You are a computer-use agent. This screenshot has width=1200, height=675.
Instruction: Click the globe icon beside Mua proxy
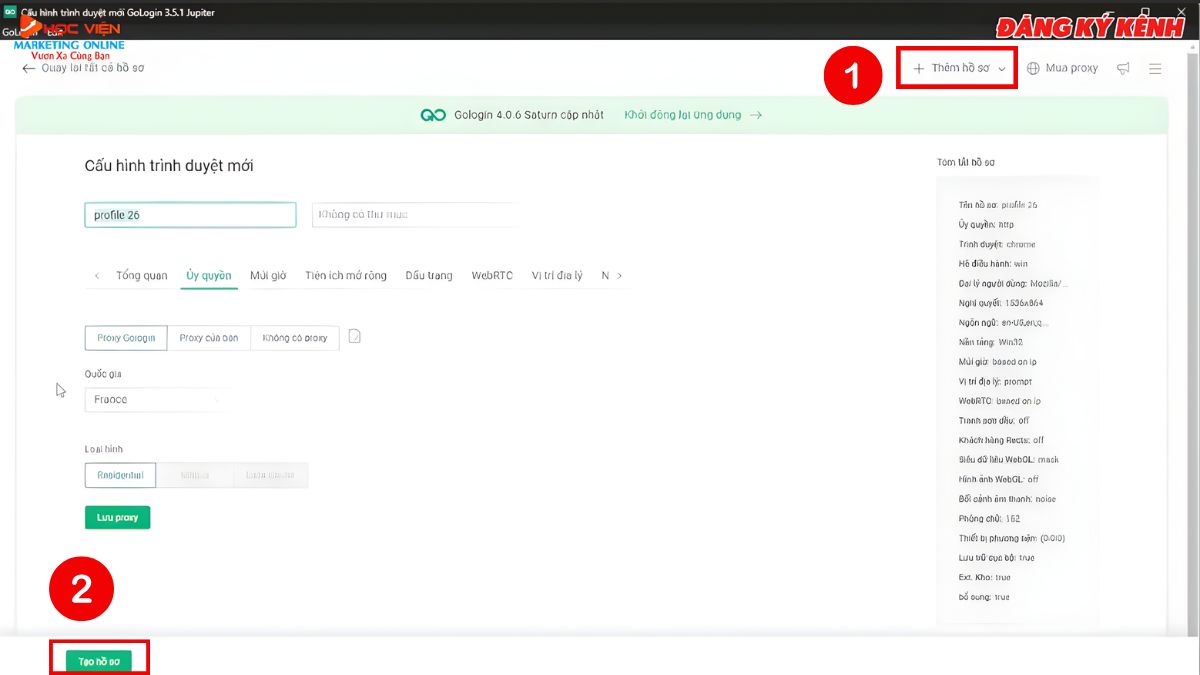click(1031, 67)
